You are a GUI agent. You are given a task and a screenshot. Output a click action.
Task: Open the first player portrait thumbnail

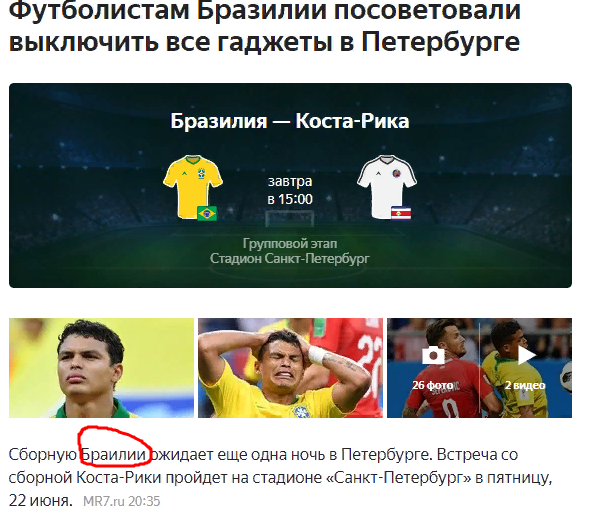tap(101, 368)
